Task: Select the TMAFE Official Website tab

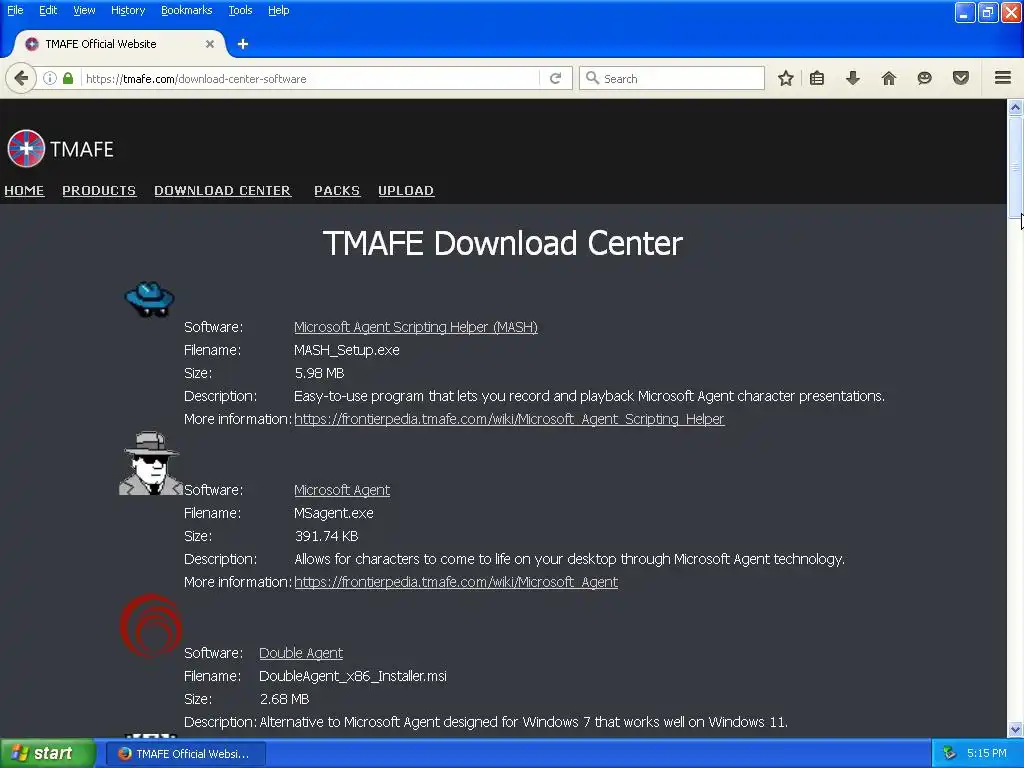Action: [x=118, y=44]
